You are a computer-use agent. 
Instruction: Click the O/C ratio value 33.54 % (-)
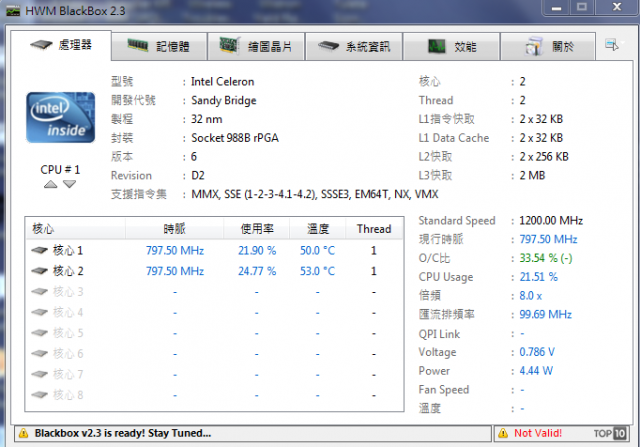click(x=546, y=258)
